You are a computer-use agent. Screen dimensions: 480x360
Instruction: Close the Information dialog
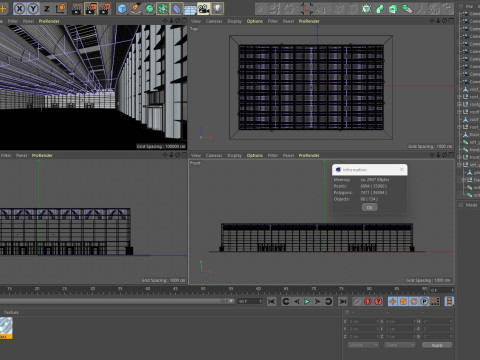[x=402, y=170]
